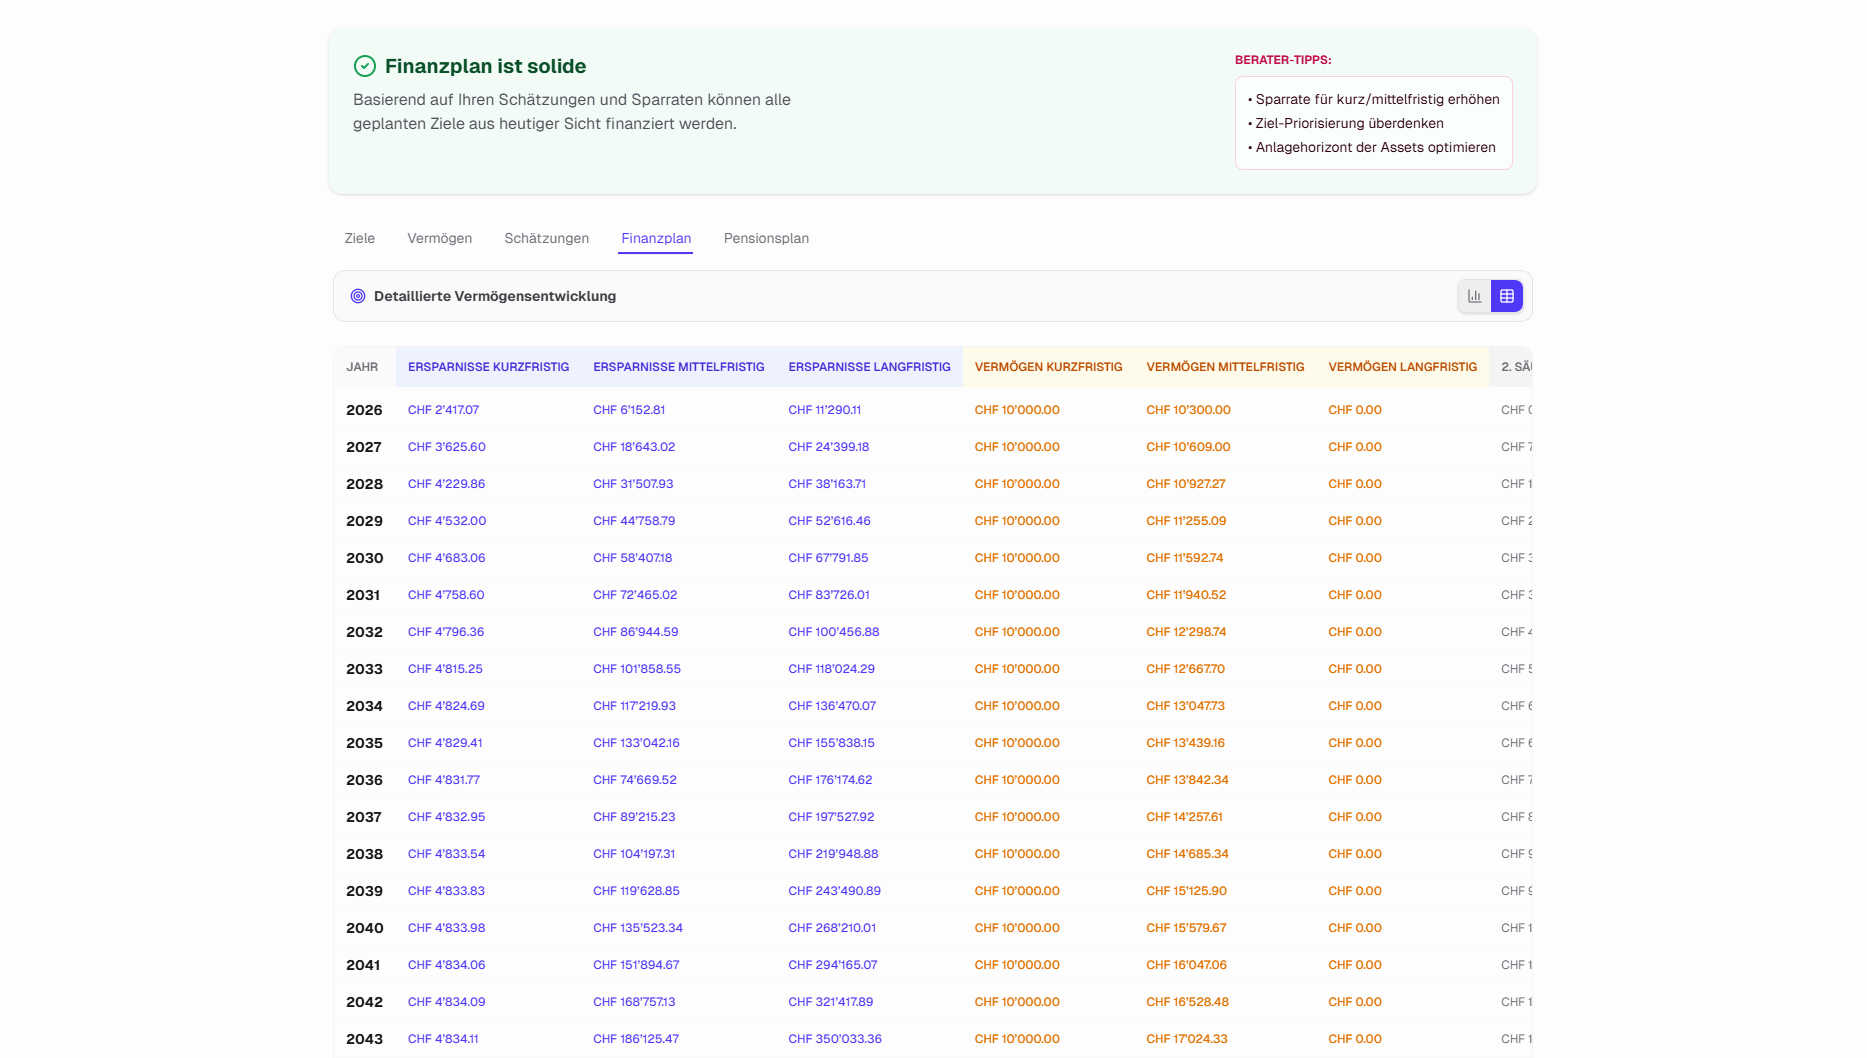This screenshot has width=1867, height=1058.
Task: Click the Vermögen Langfristig column header
Action: click(1402, 367)
